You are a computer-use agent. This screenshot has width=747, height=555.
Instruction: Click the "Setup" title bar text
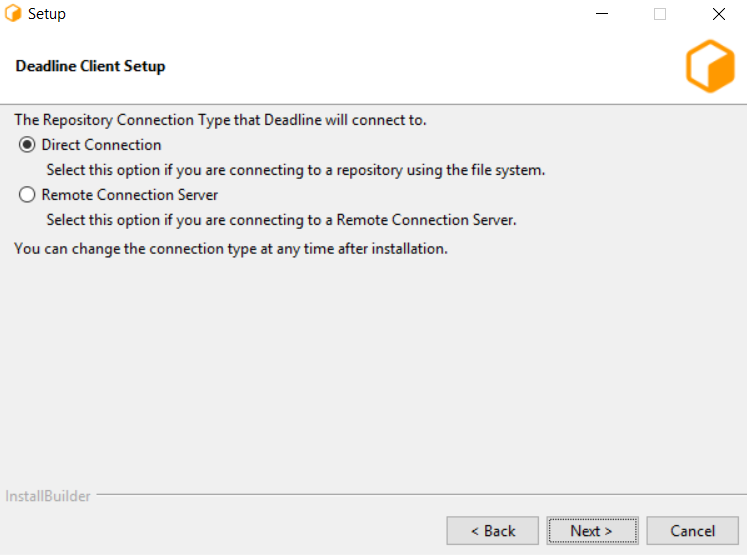point(47,15)
